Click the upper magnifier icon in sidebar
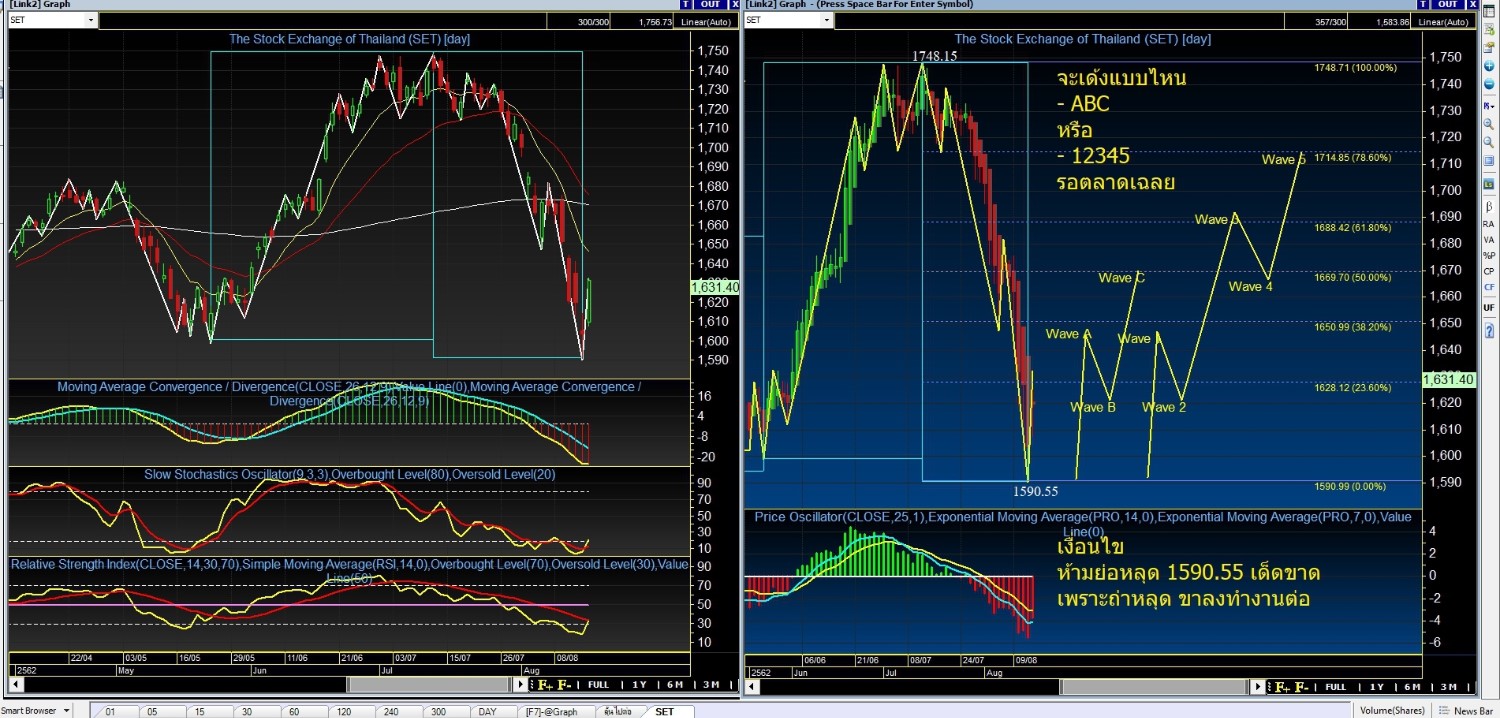 1489,125
